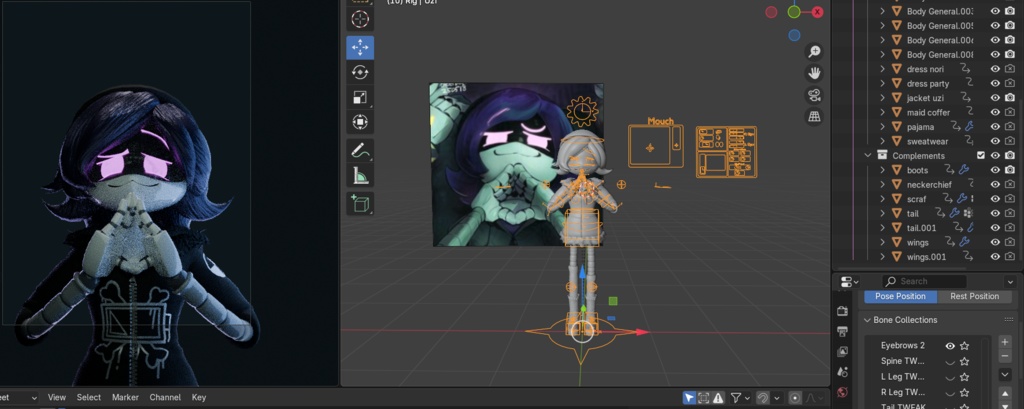Viewport: 1024px width, 409px height.
Task: Open properties options dropdown beside Search
Action: [x=1010, y=282]
